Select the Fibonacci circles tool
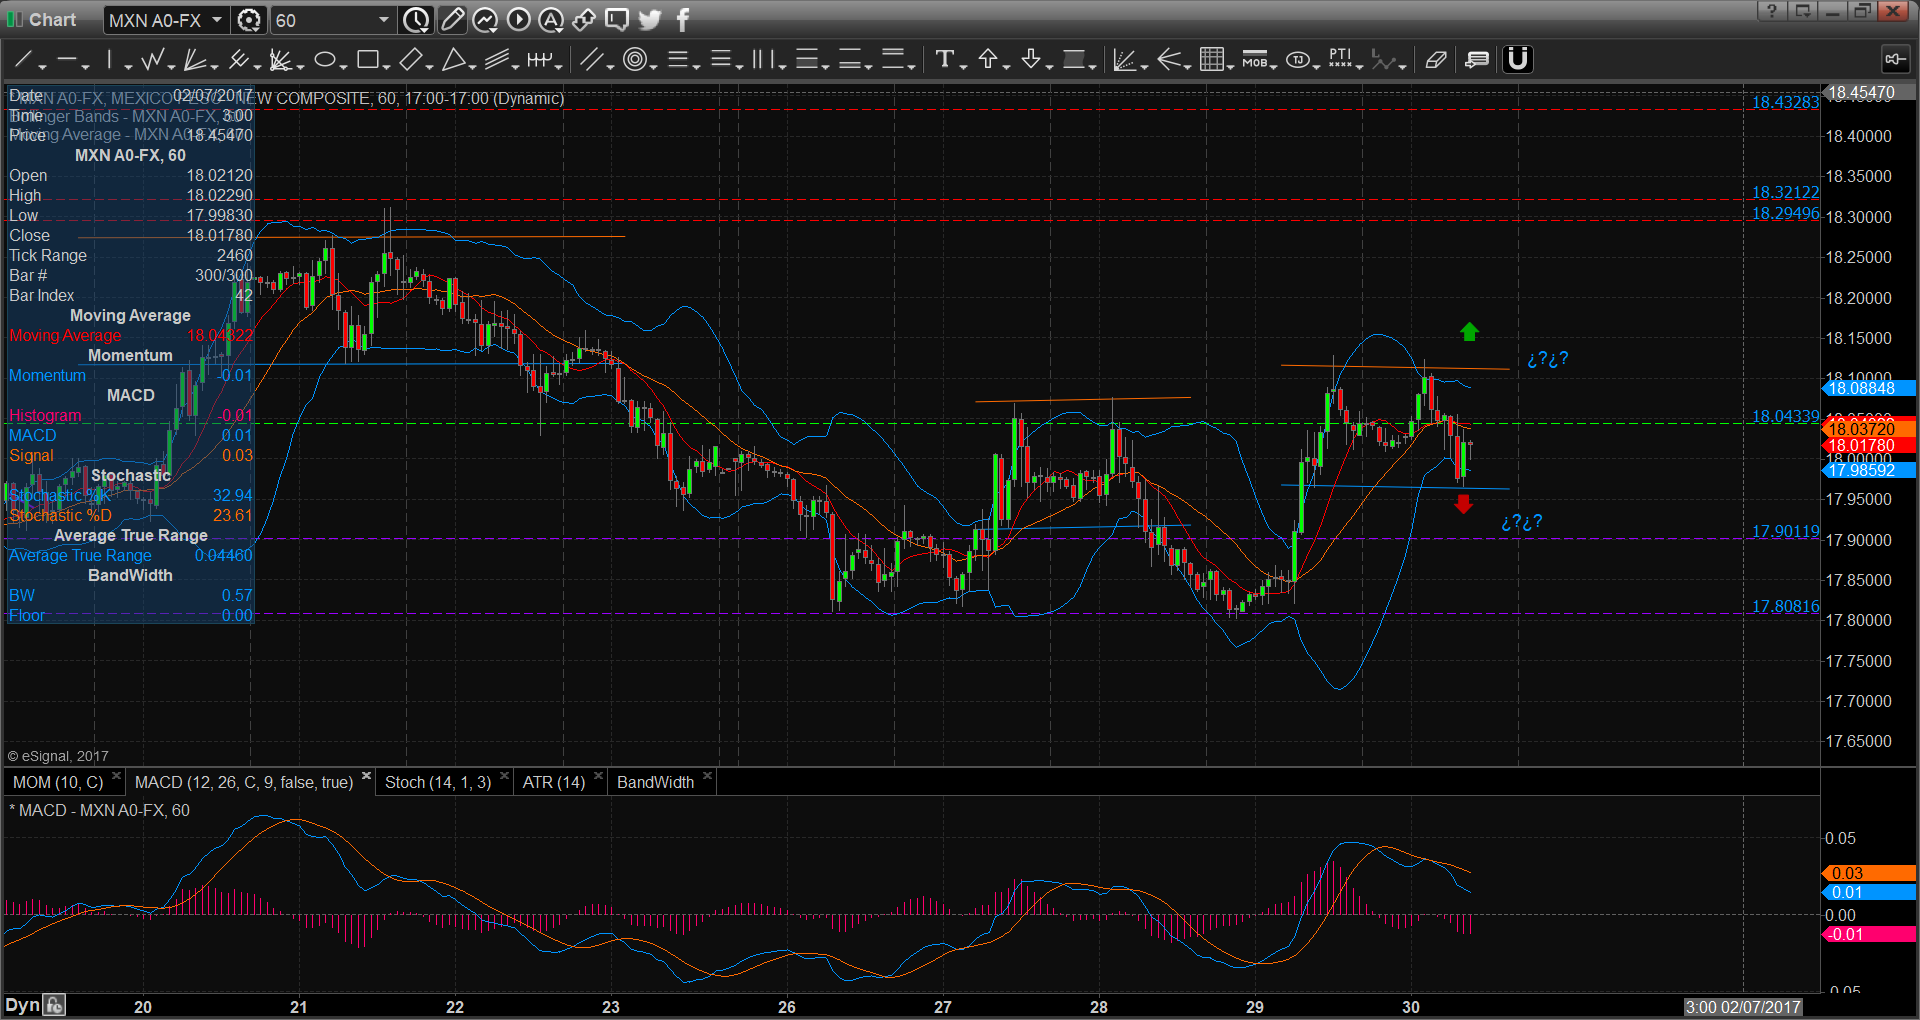The height and width of the screenshot is (1020, 1920). click(634, 60)
